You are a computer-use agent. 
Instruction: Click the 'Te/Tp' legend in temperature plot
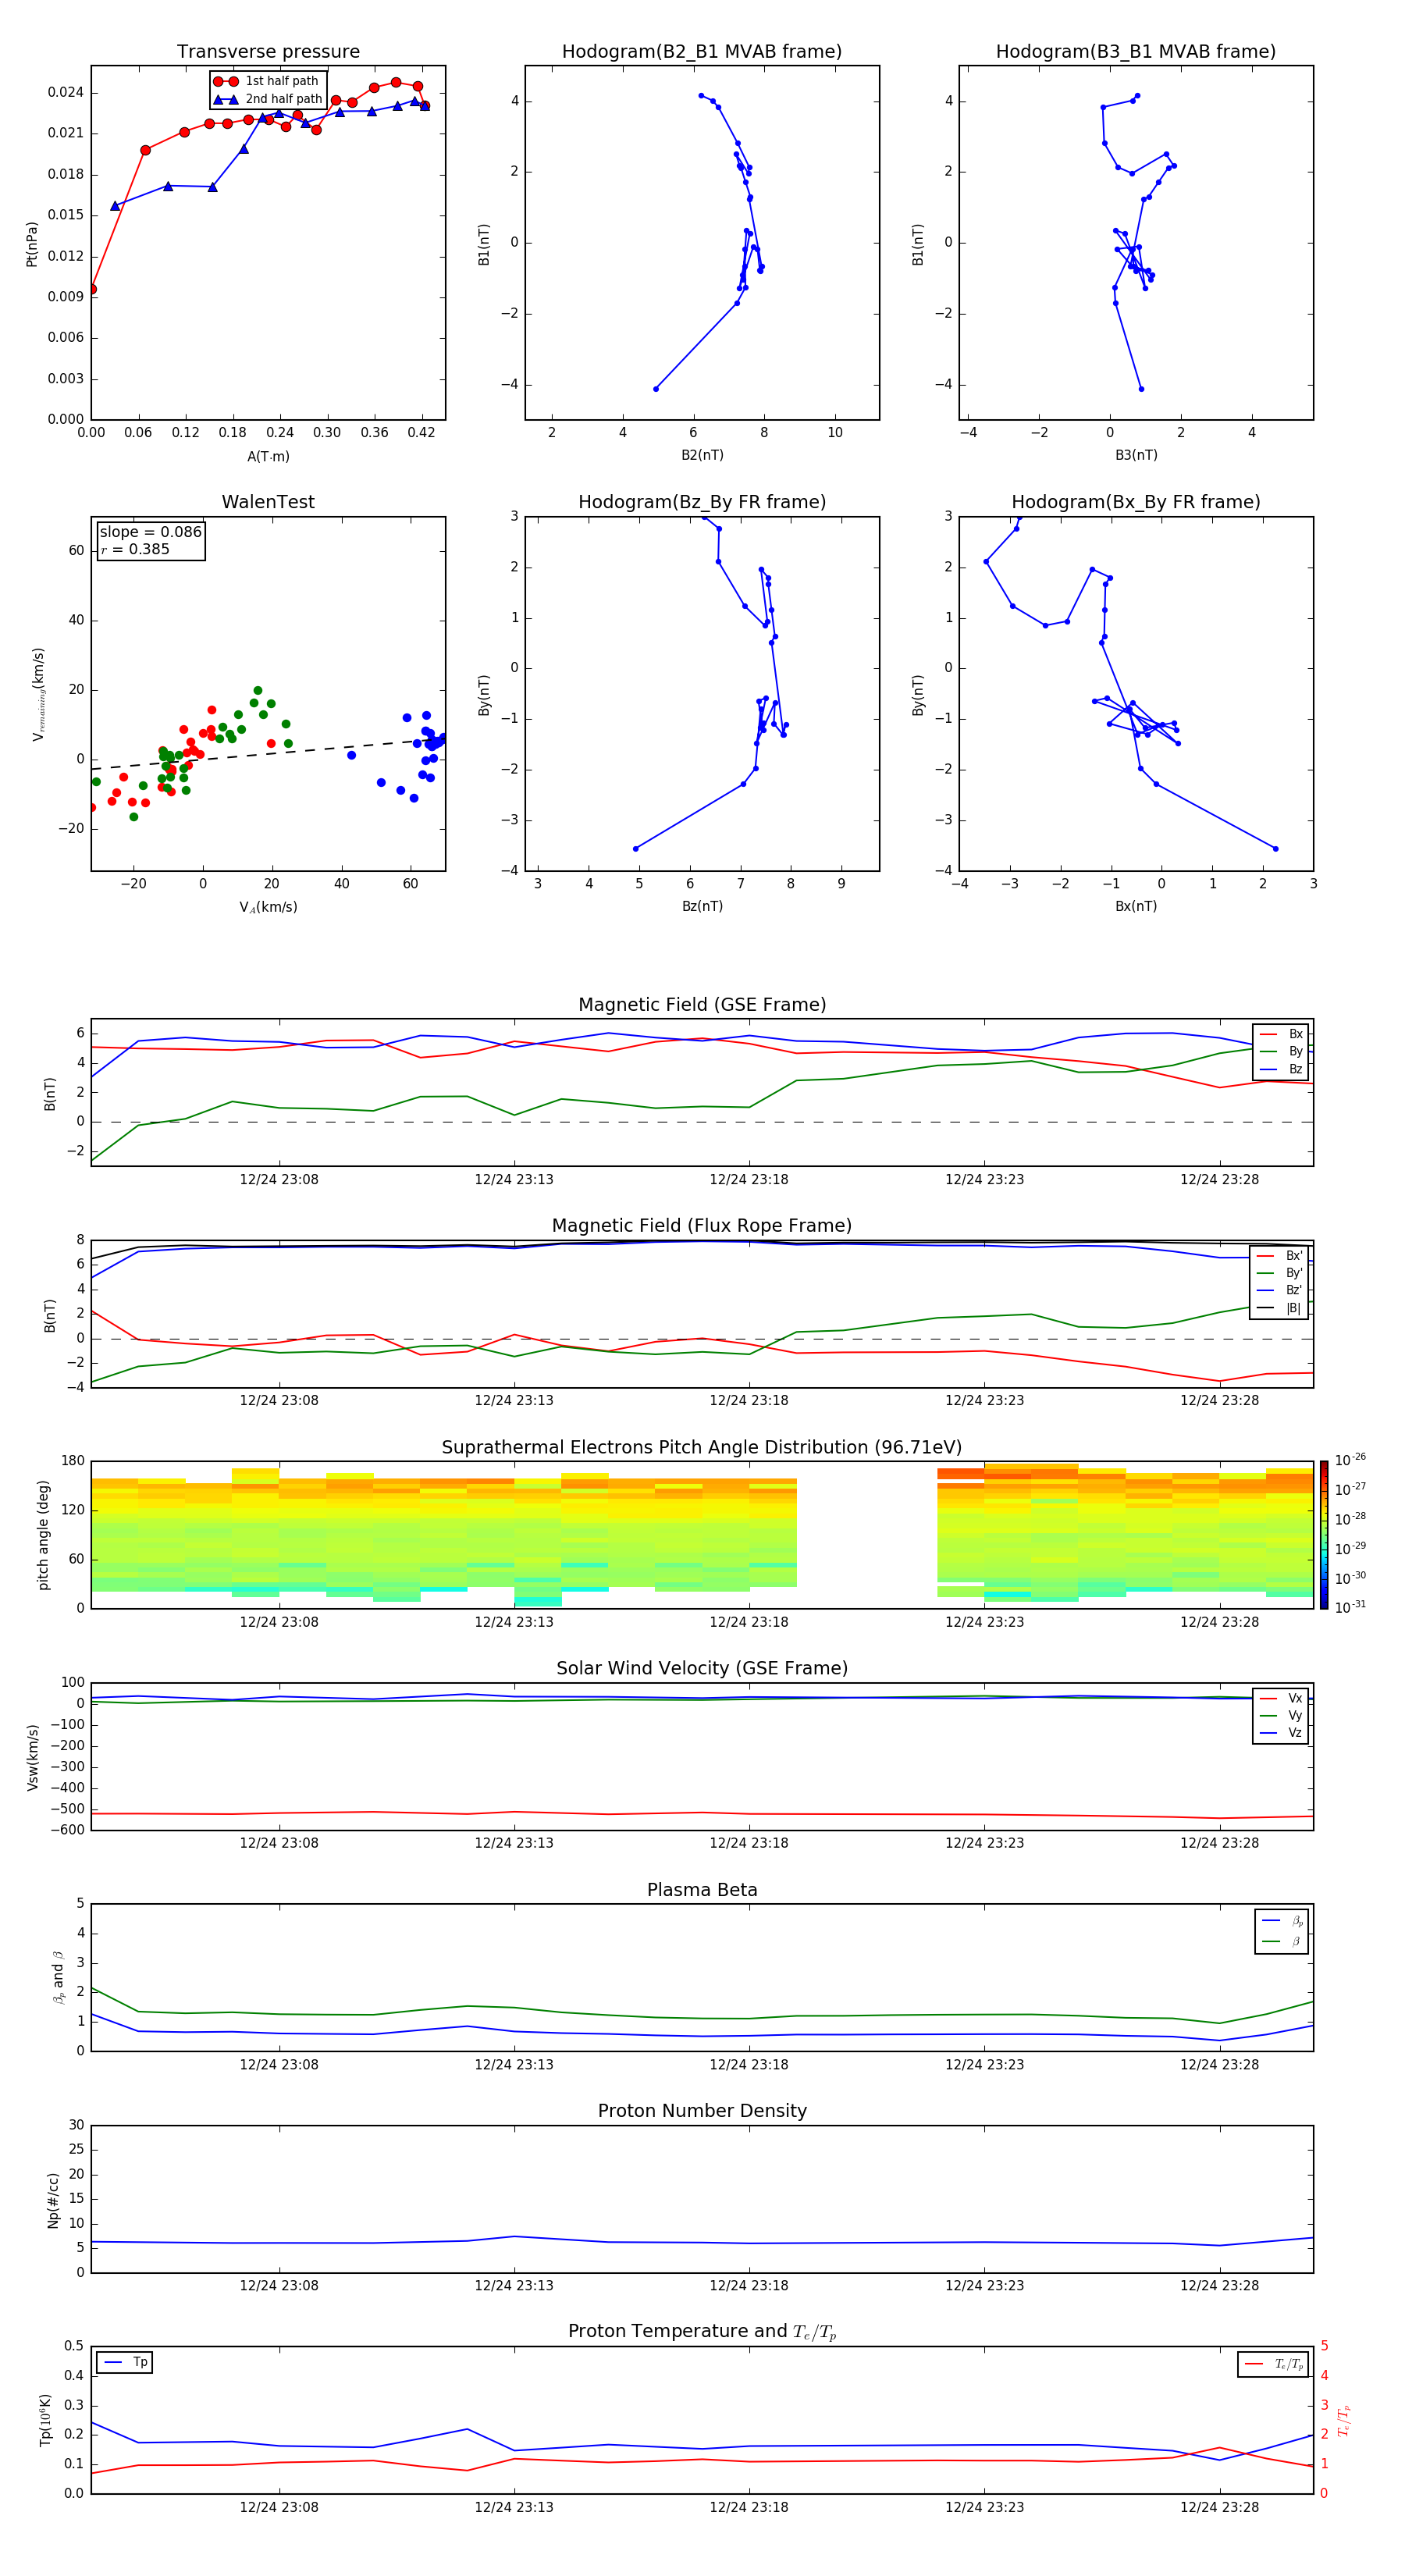(1274, 2365)
